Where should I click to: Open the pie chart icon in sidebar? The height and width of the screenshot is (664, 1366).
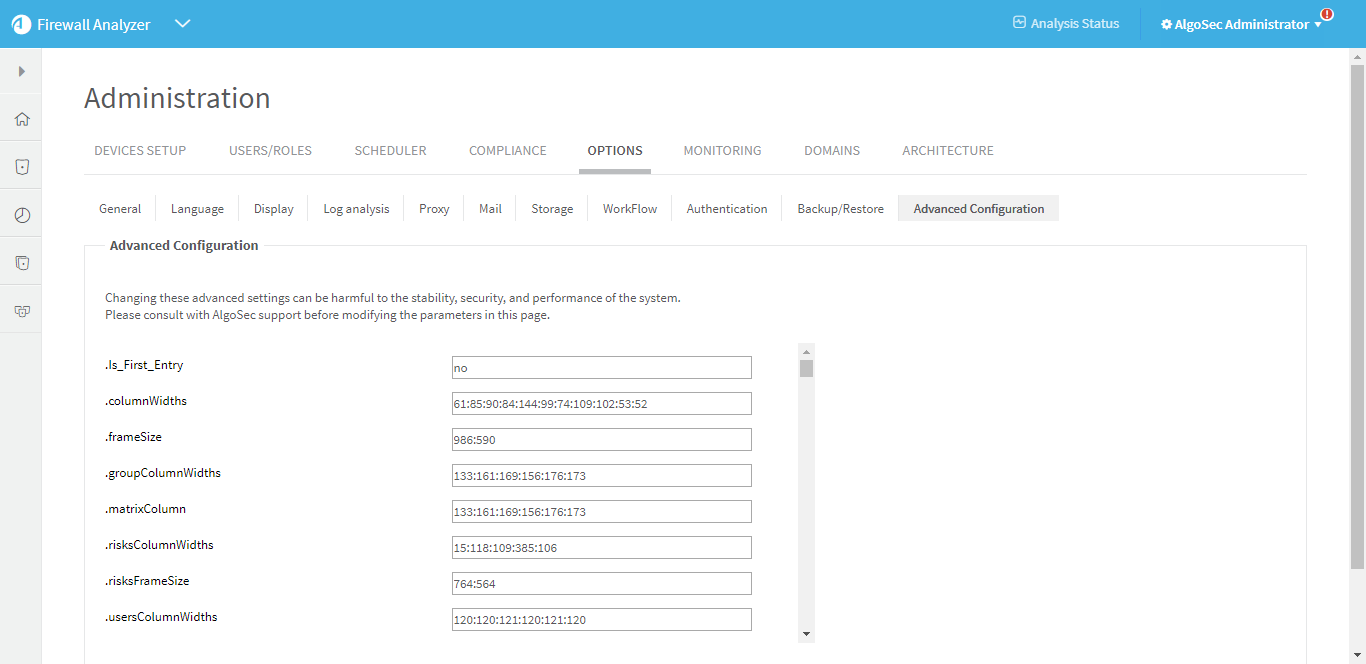coord(21,215)
